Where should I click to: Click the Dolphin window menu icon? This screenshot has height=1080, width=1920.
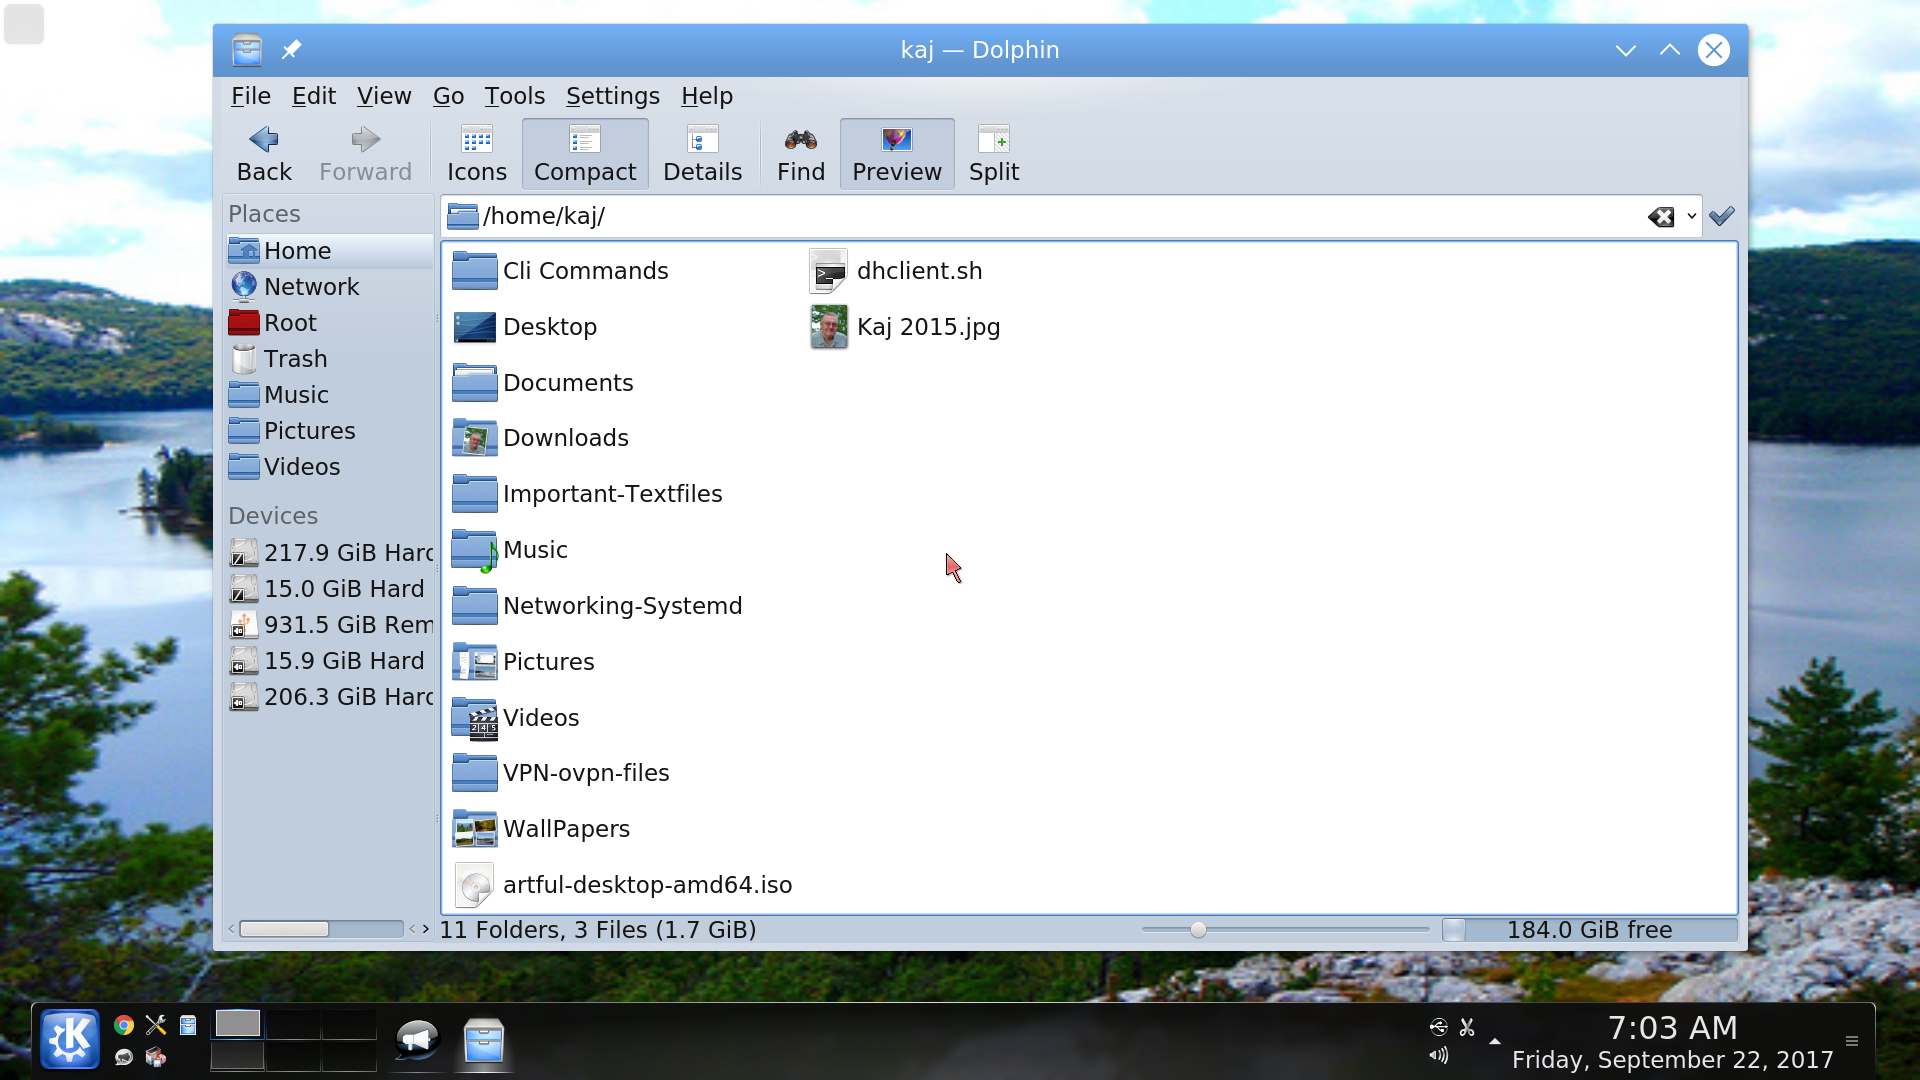[246, 50]
